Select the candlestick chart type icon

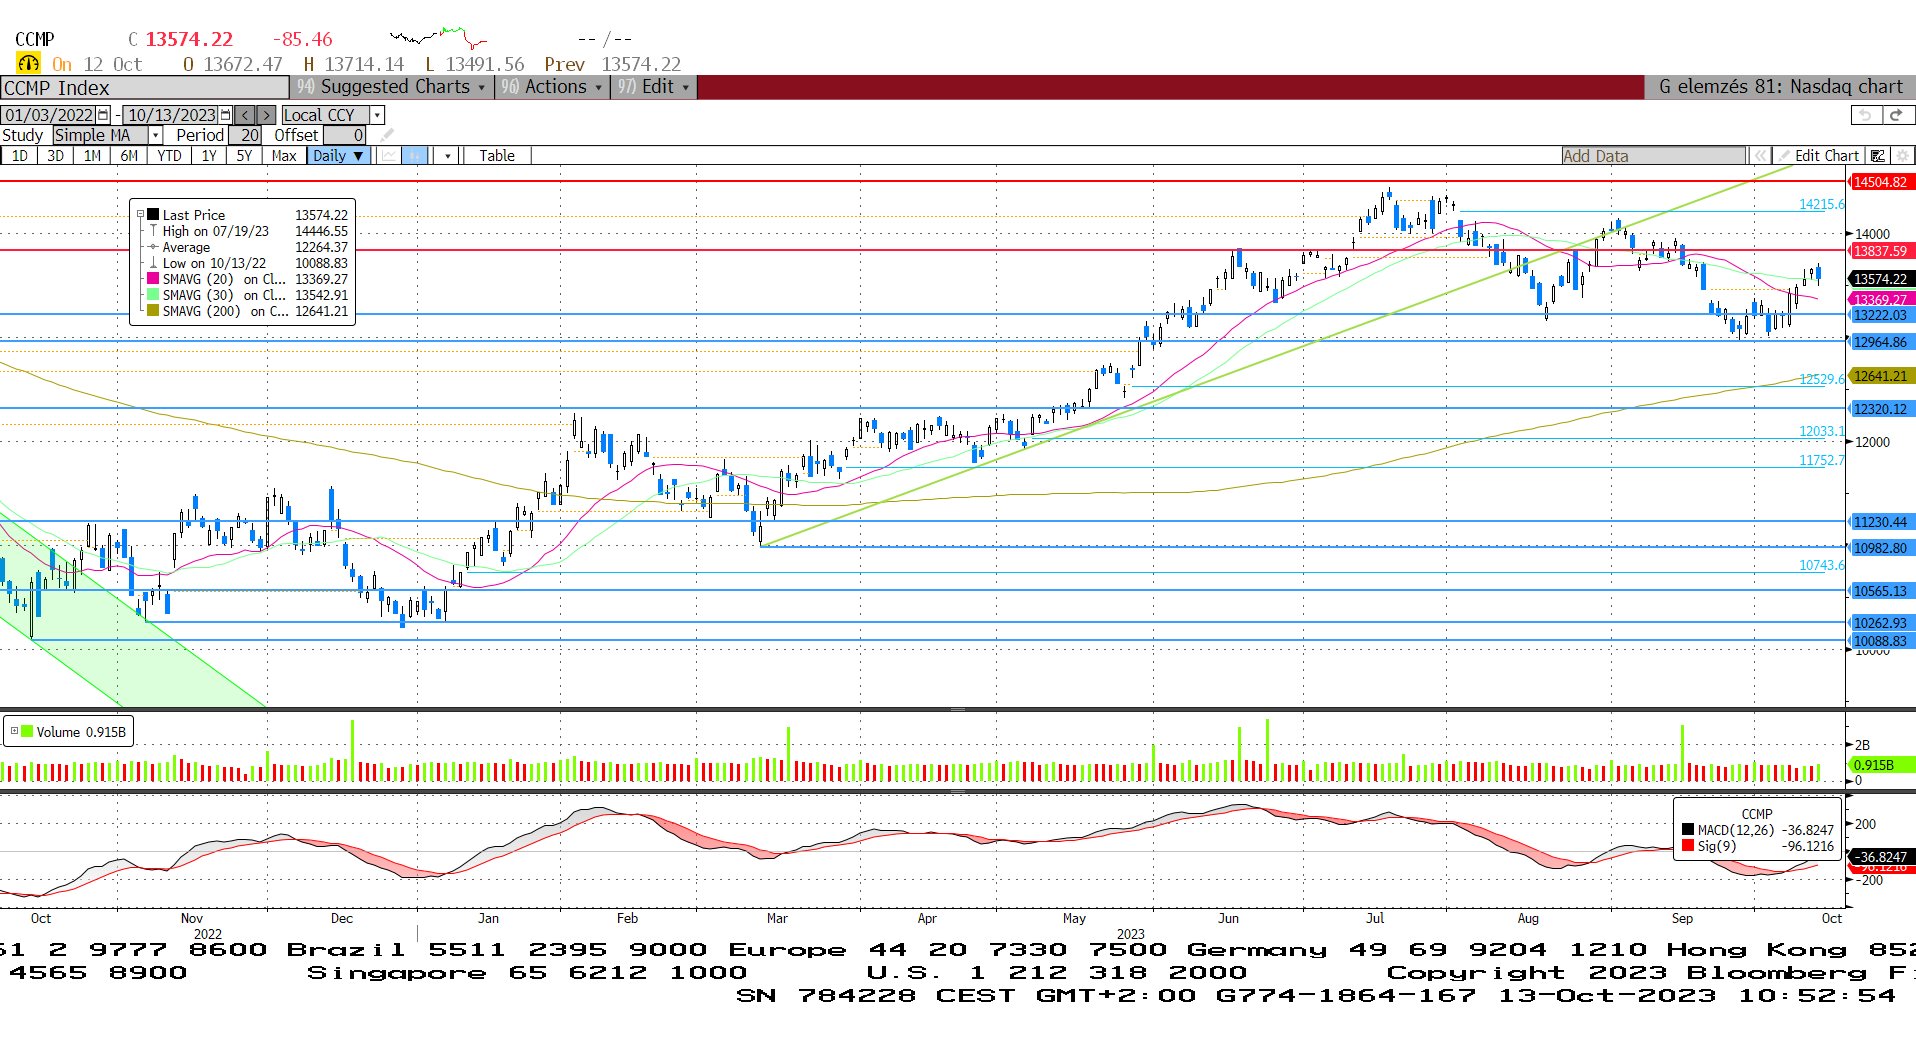414,156
